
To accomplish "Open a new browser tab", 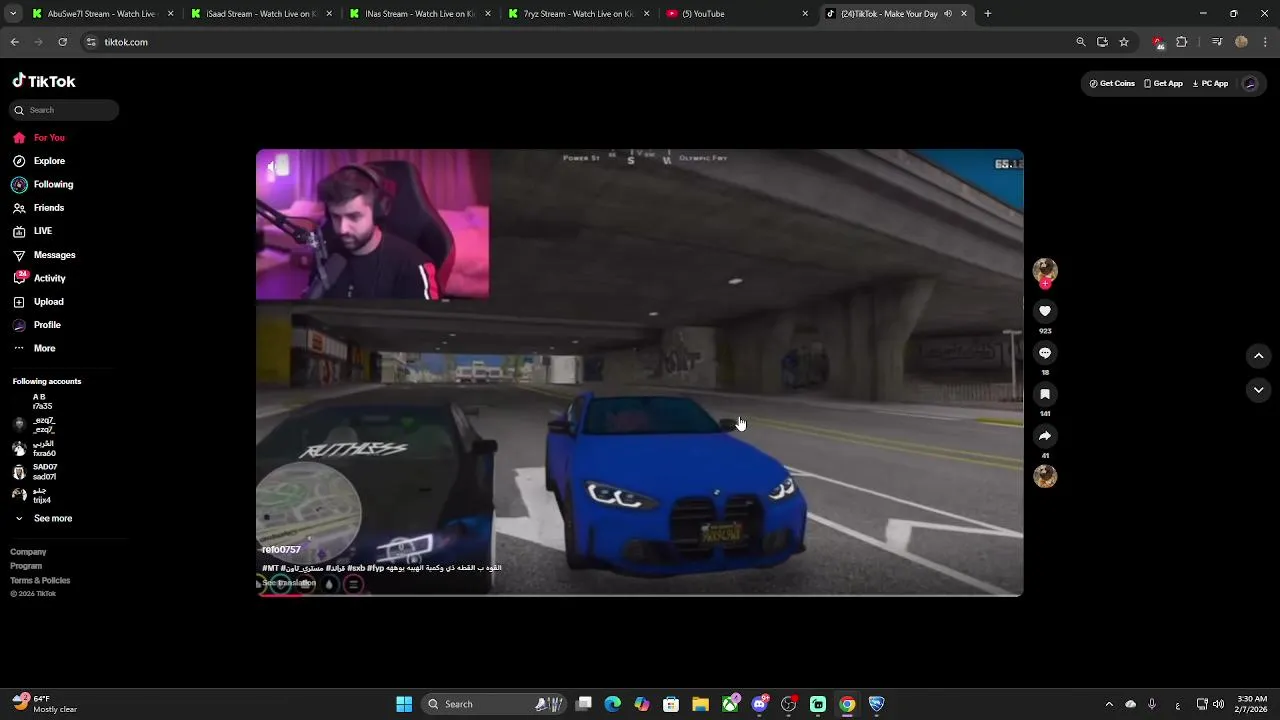I will [988, 14].
